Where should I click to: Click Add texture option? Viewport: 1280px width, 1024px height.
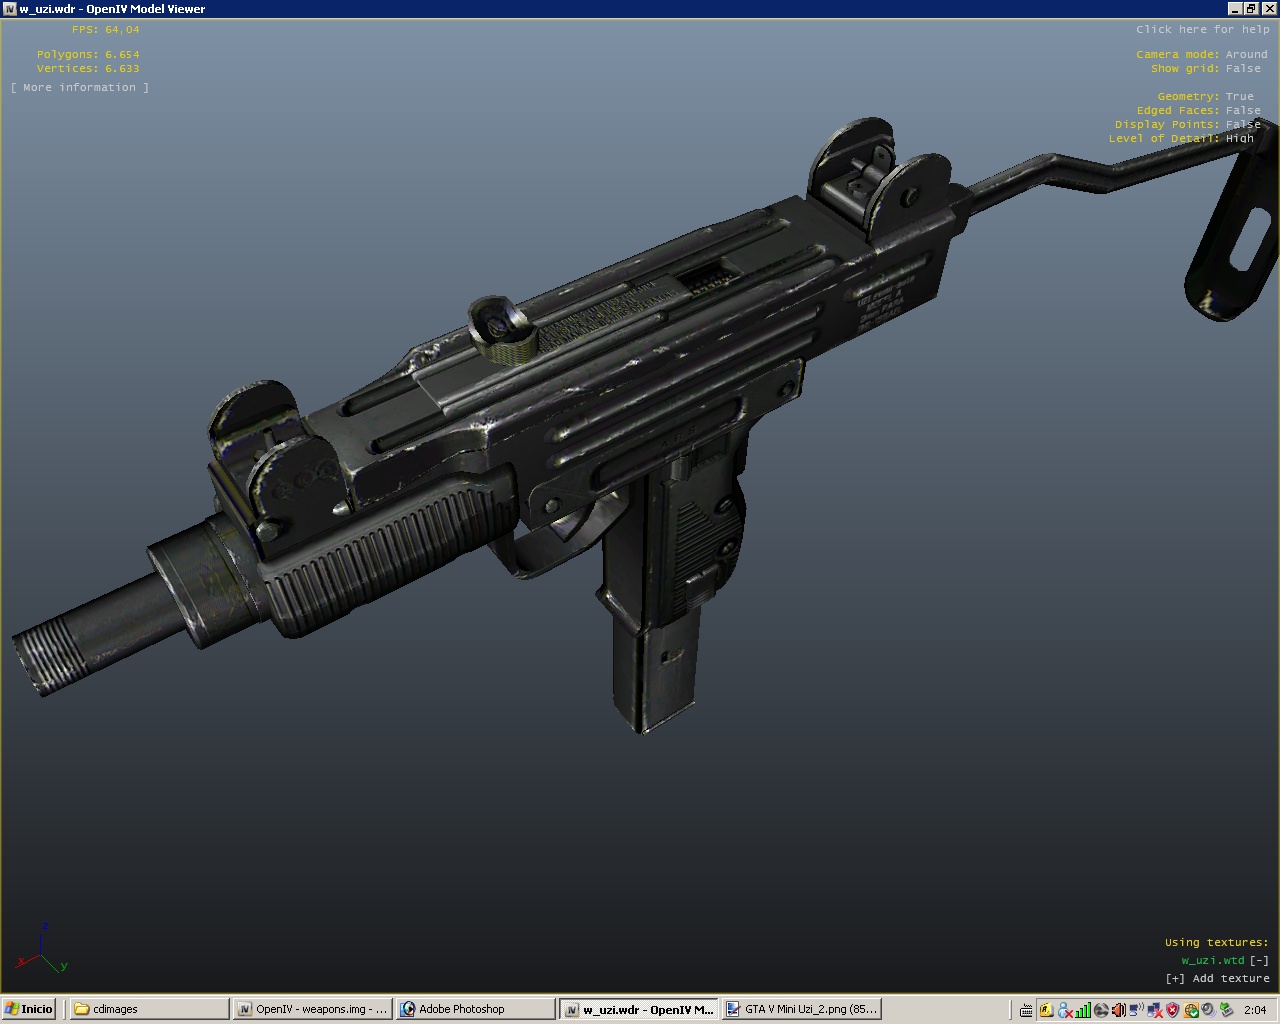coord(1217,979)
